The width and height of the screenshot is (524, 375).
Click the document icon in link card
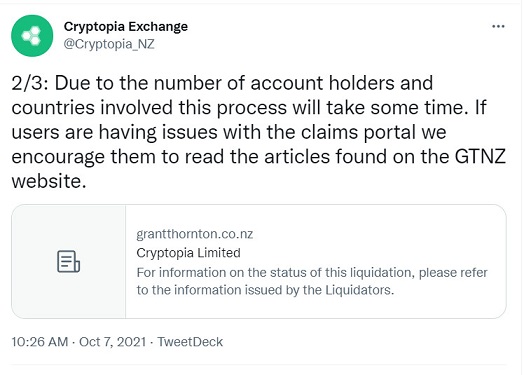[x=69, y=261]
